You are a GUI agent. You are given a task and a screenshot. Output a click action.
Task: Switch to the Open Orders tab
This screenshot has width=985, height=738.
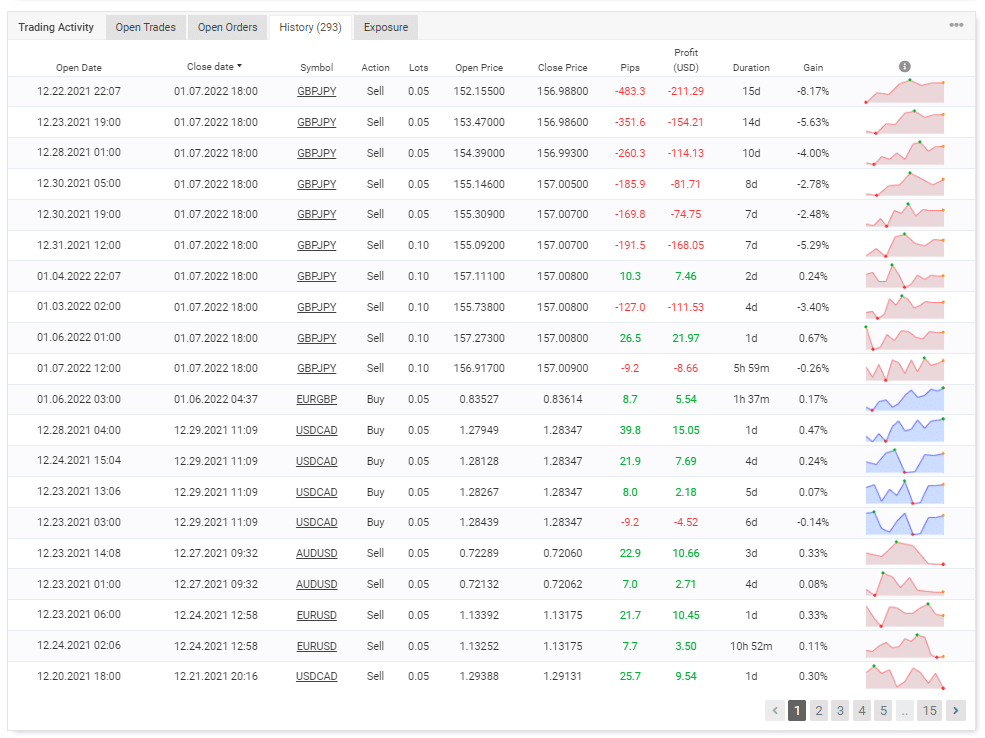pos(227,27)
